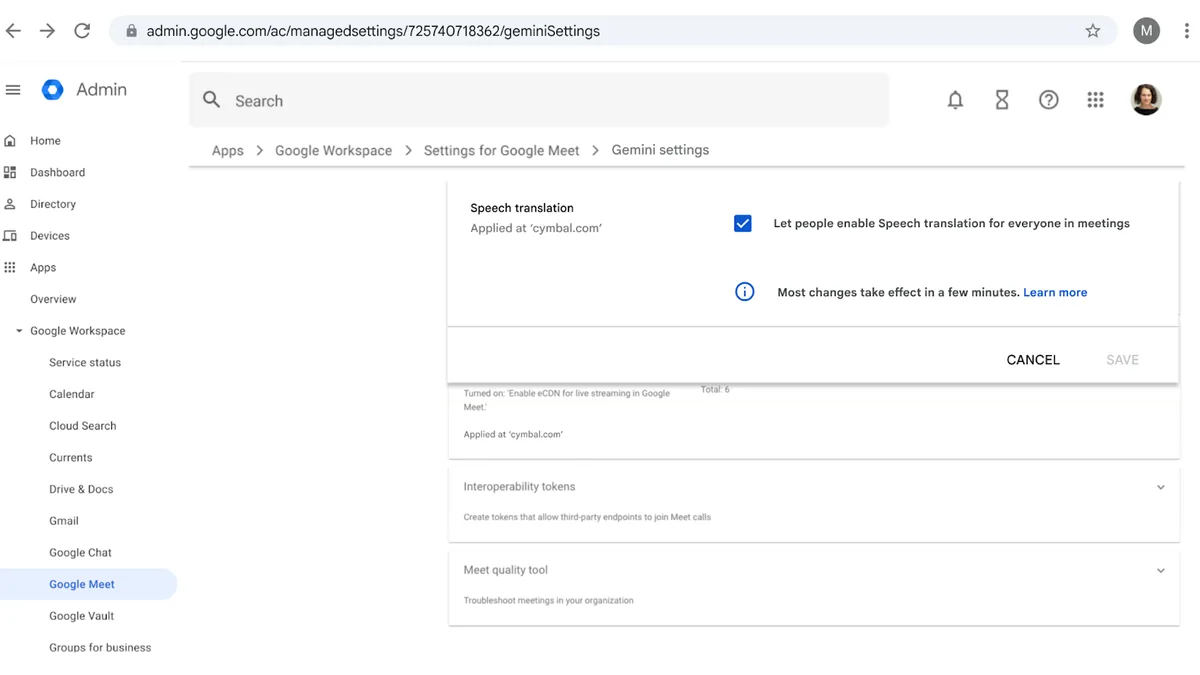Select Overview under Apps

[53, 299]
